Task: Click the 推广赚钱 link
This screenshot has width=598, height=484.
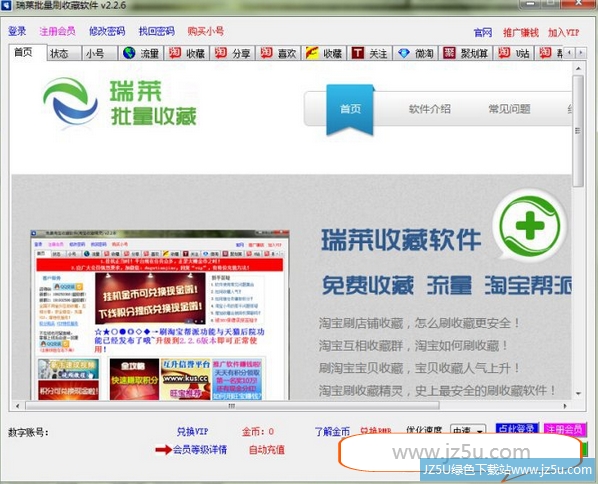Action: [521, 33]
